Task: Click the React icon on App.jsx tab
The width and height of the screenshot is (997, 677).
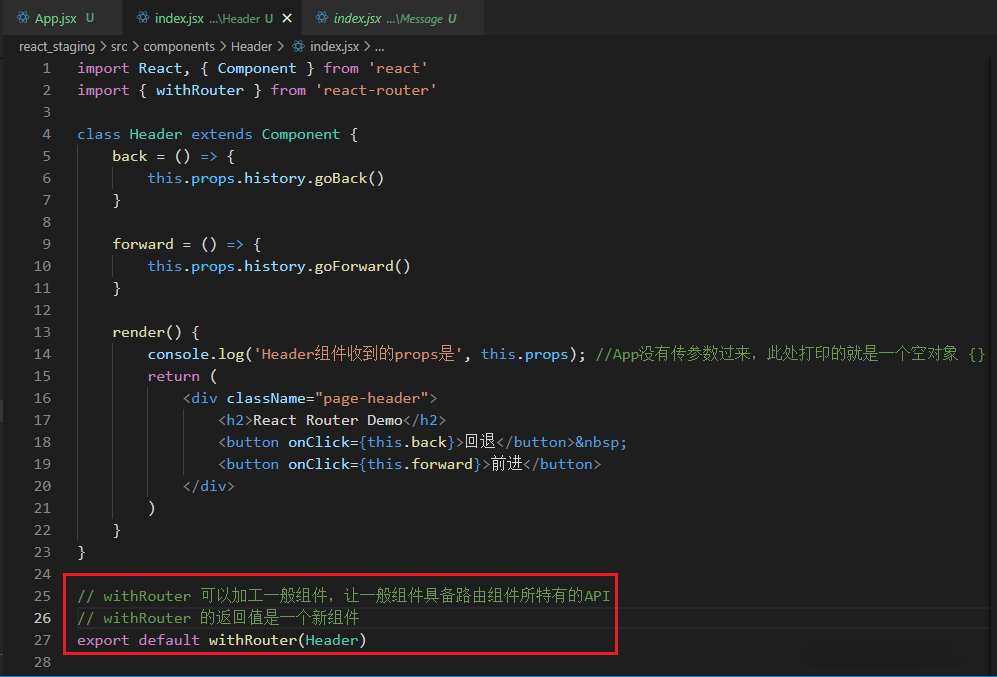Action: click(23, 18)
